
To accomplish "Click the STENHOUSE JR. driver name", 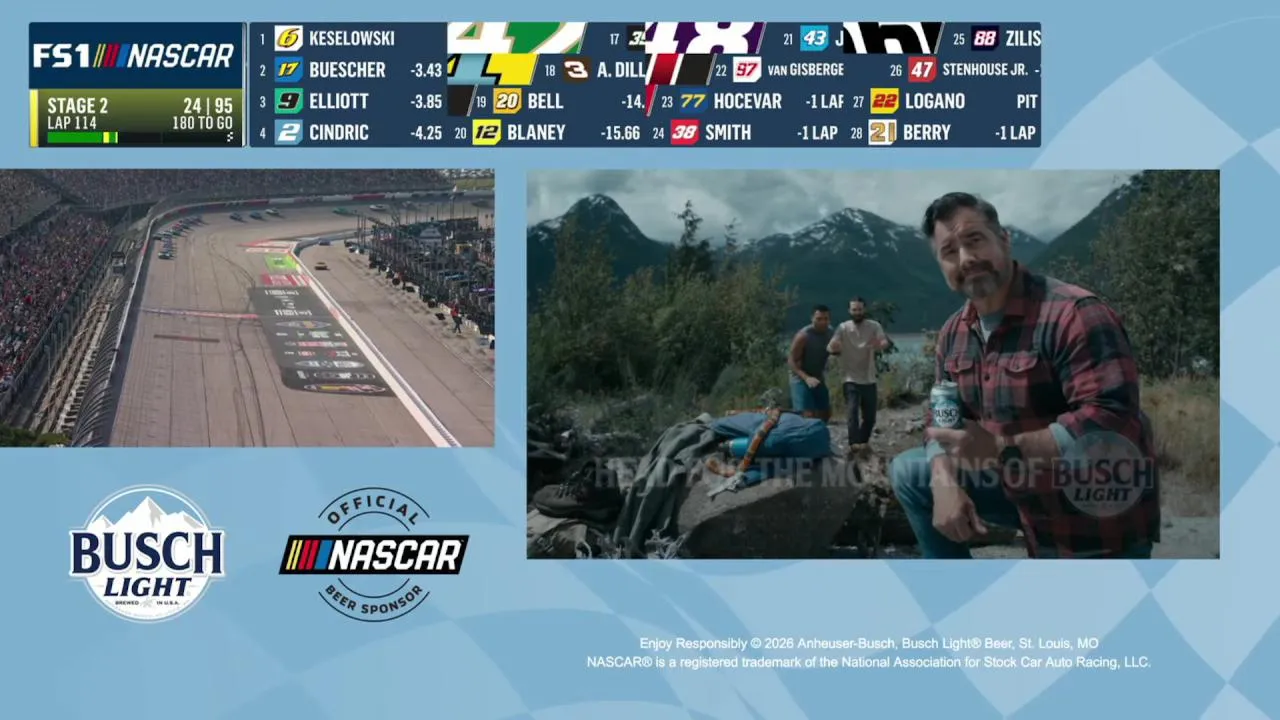I will tap(985, 70).
